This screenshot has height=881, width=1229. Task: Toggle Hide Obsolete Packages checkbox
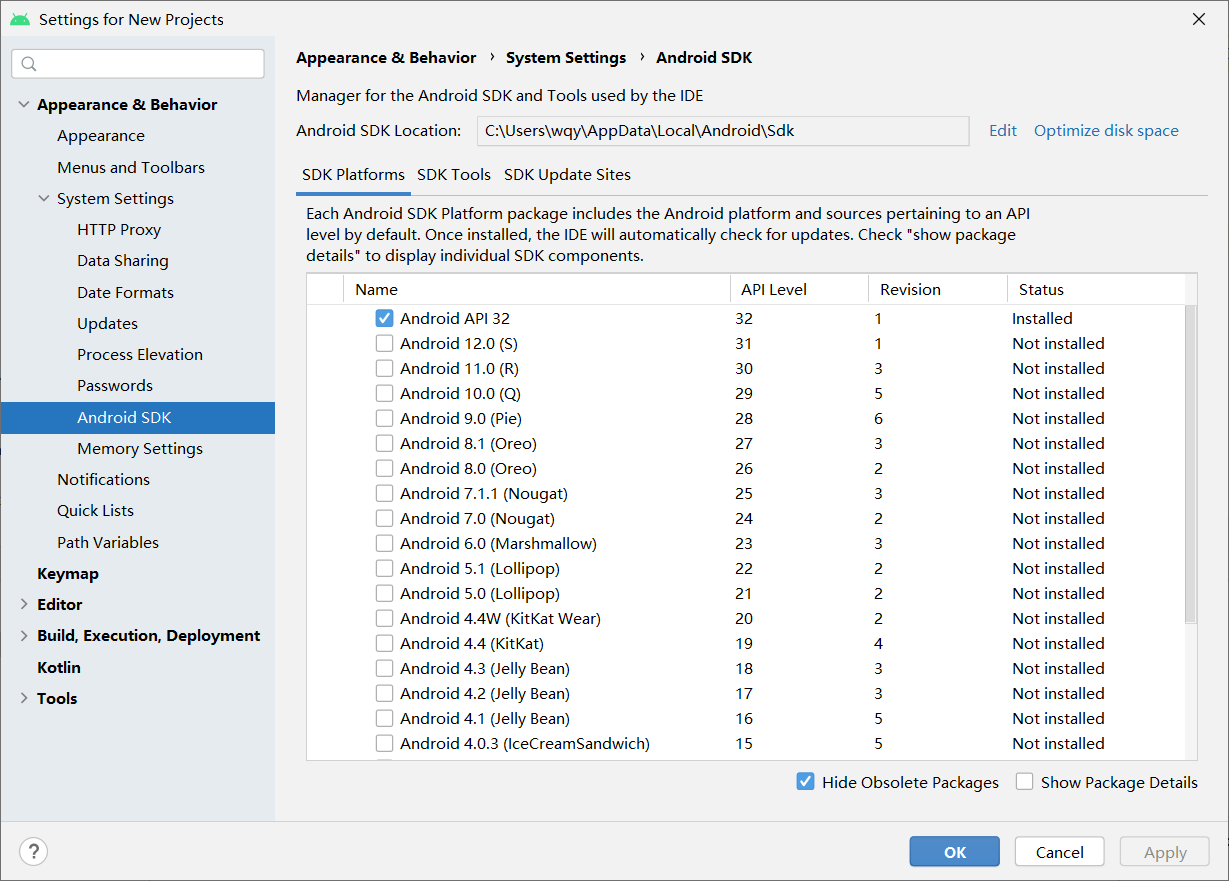coord(805,782)
